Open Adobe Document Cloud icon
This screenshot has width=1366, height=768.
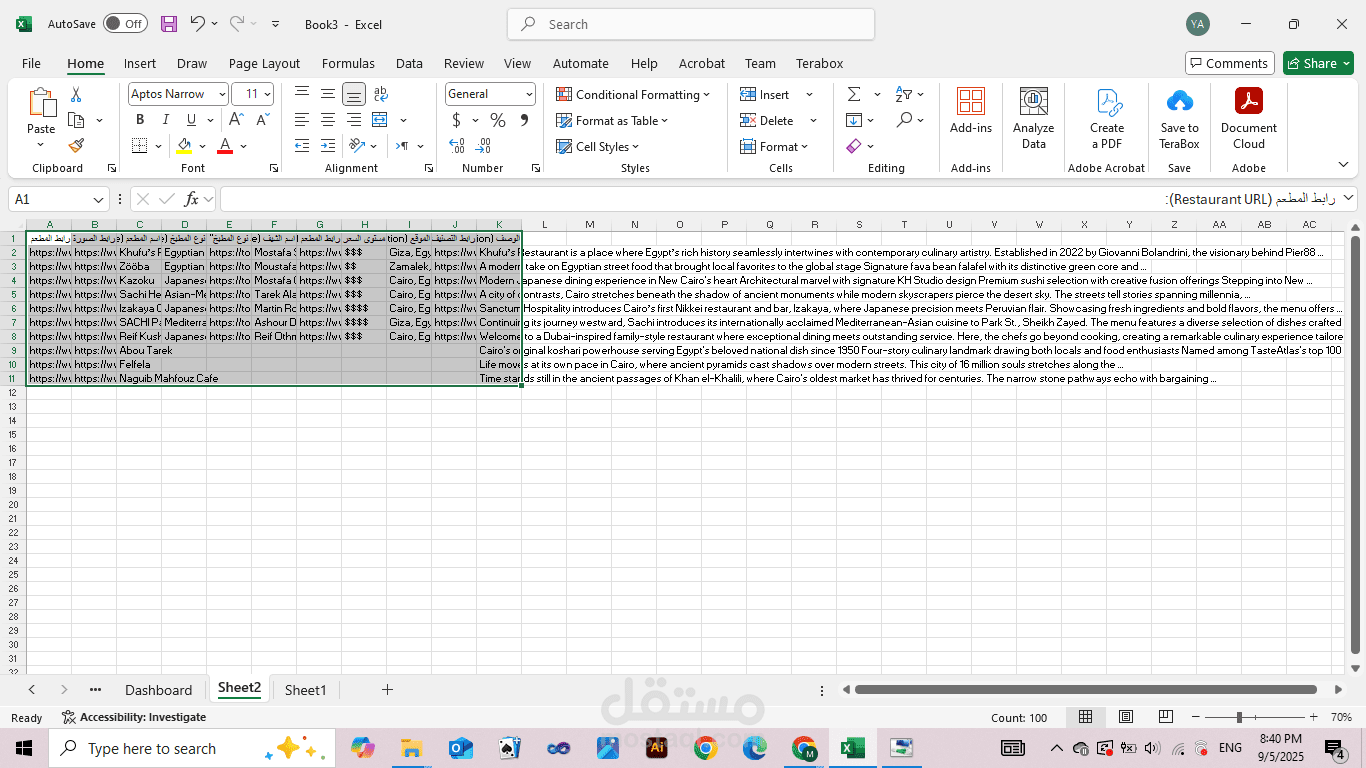[1249, 118]
